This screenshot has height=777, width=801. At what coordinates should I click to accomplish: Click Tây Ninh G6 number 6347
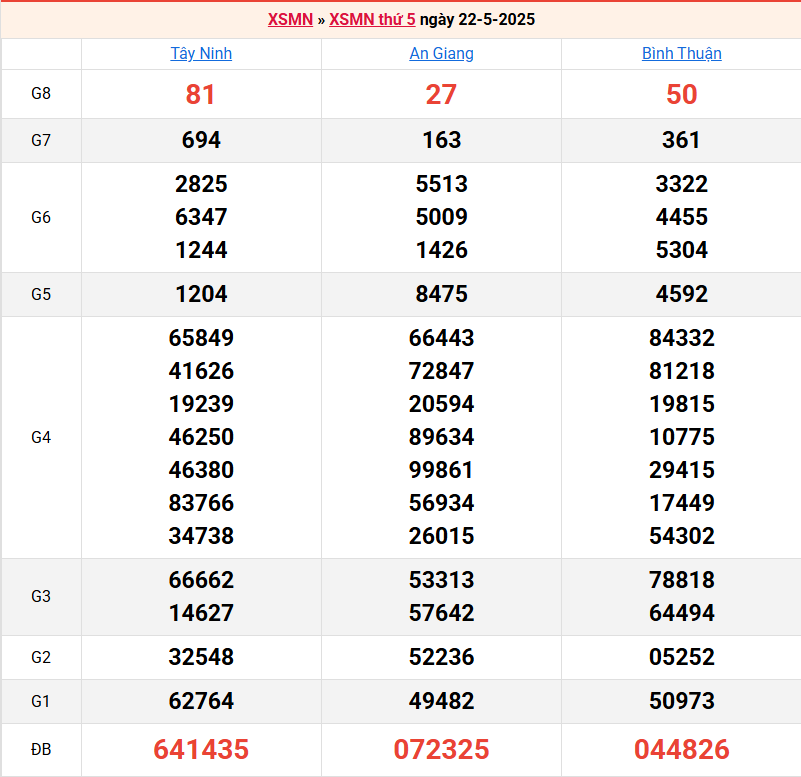(201, 217)
